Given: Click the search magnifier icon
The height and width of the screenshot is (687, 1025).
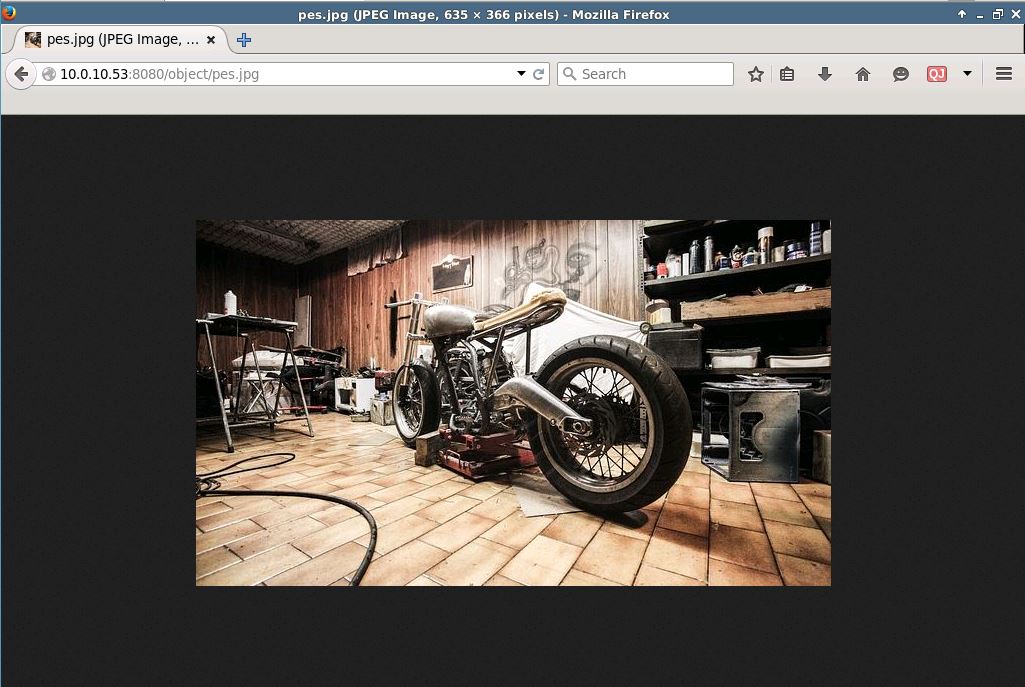Looking at the screenshot, I should click(x=569, y=74).
